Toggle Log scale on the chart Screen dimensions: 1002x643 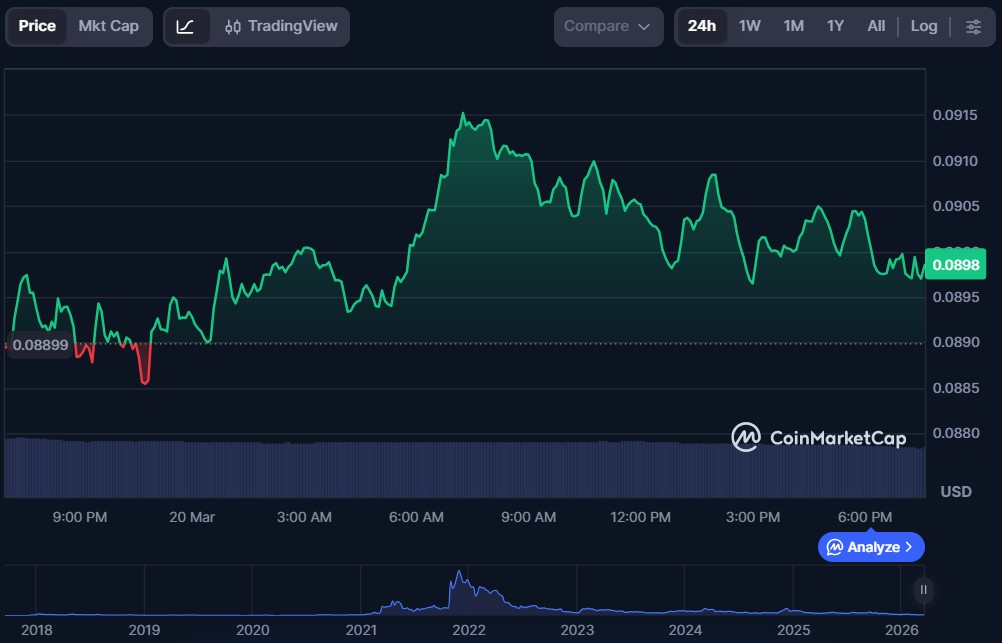point(924,26)
